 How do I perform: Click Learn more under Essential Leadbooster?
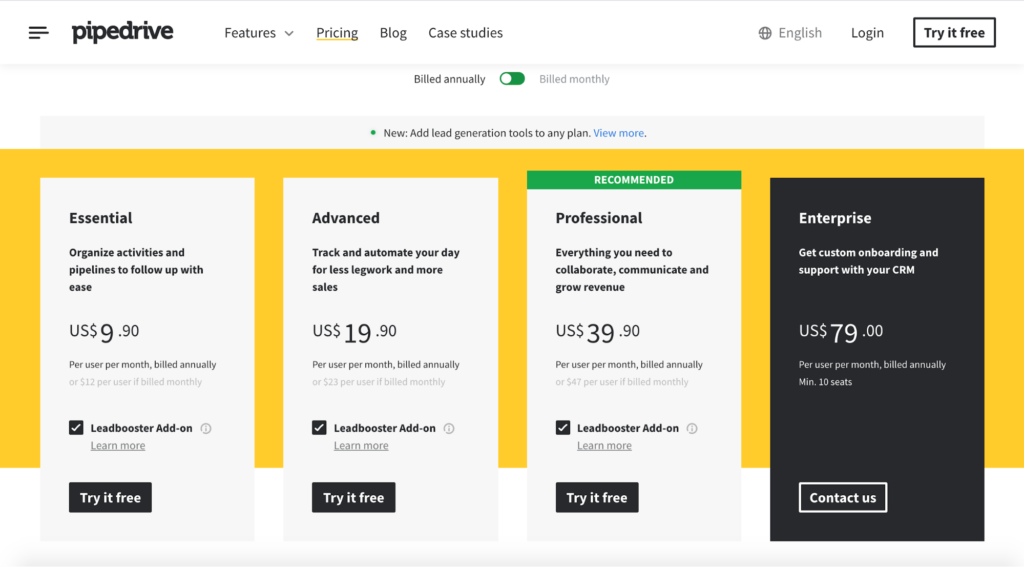pos(118,446)
